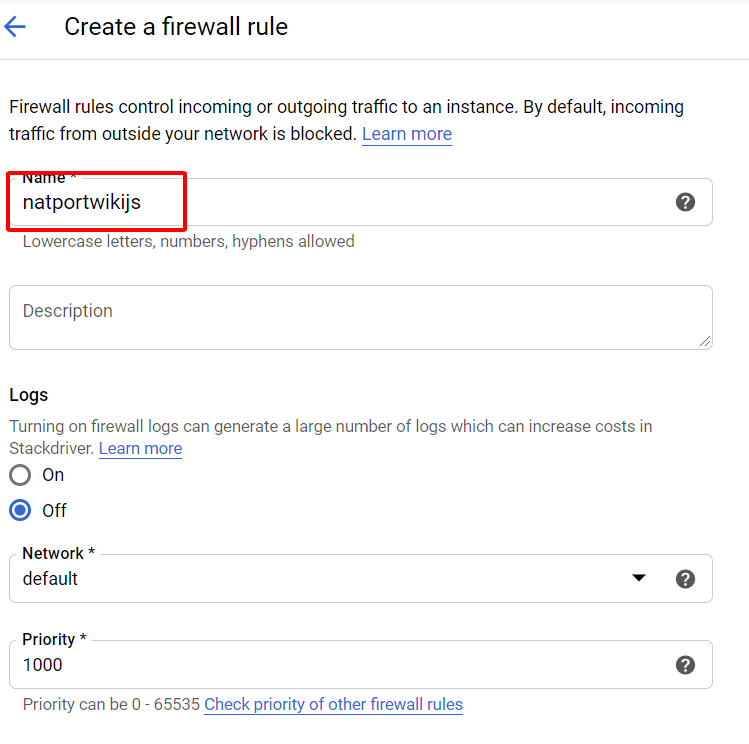Click the lowercase letters hint text
The width and height of the screenshot is (749, 744).
pos(188,241)
